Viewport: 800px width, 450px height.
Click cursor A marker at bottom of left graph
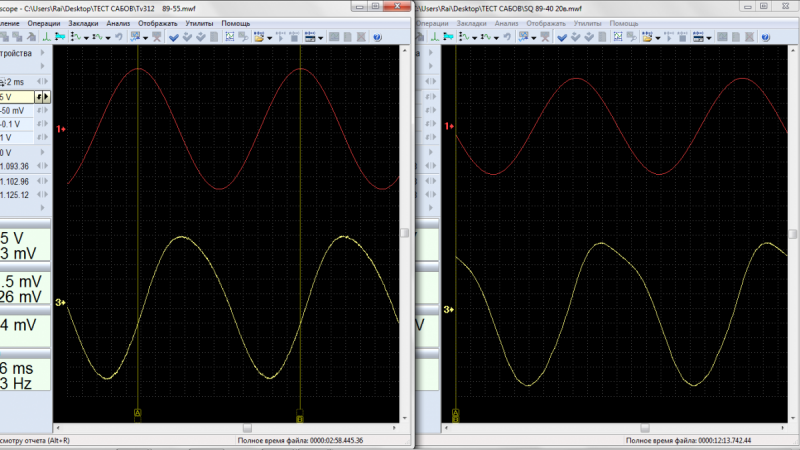click(137, 412)
